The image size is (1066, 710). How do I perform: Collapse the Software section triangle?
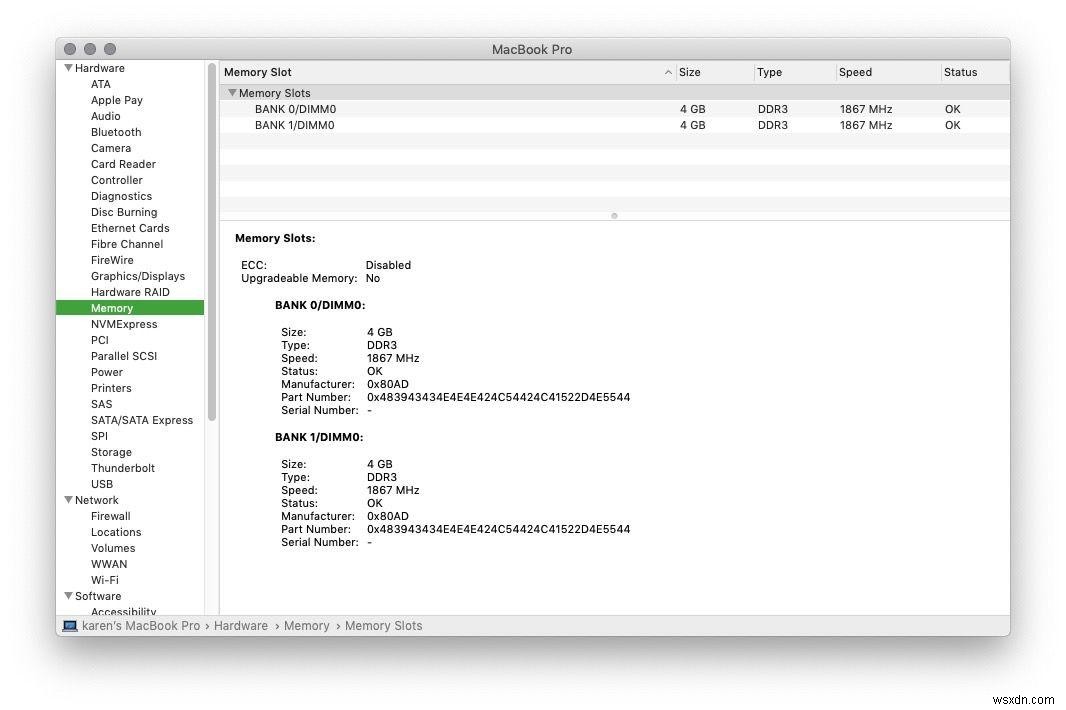pyautogui.click(x=68, y=596)
